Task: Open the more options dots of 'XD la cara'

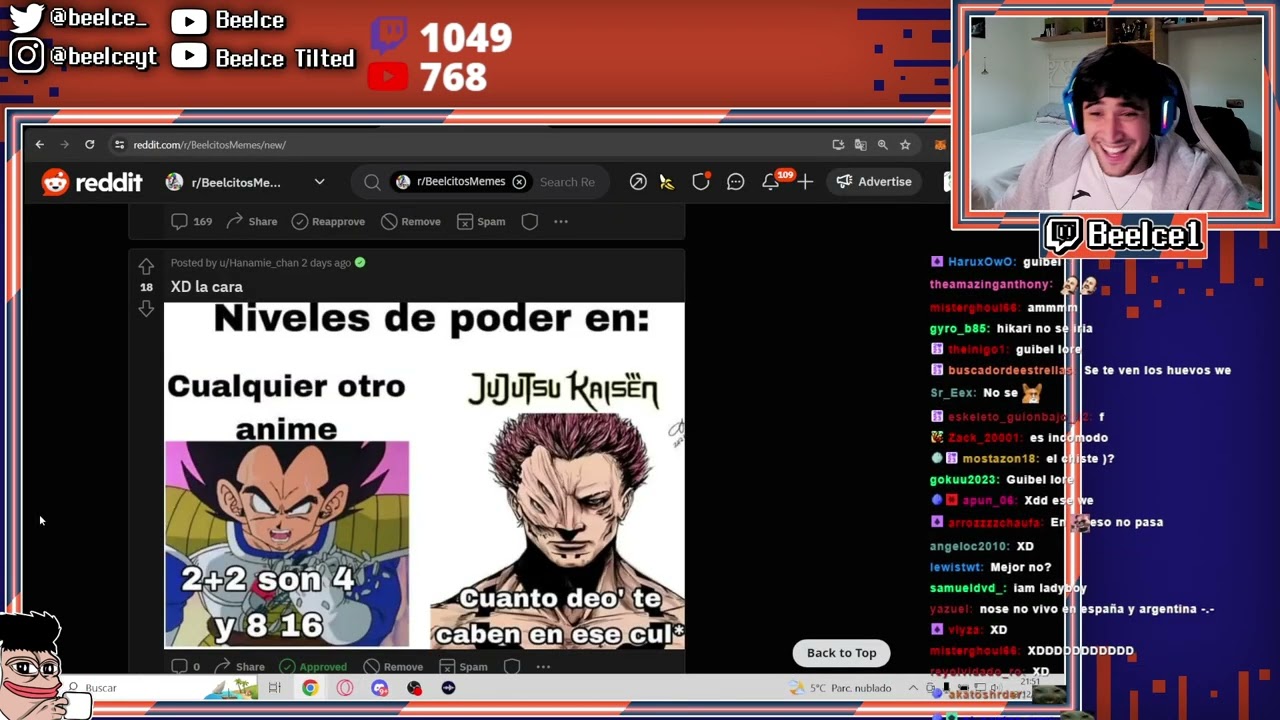Action: pyautogui.click(x=543, y=666)
